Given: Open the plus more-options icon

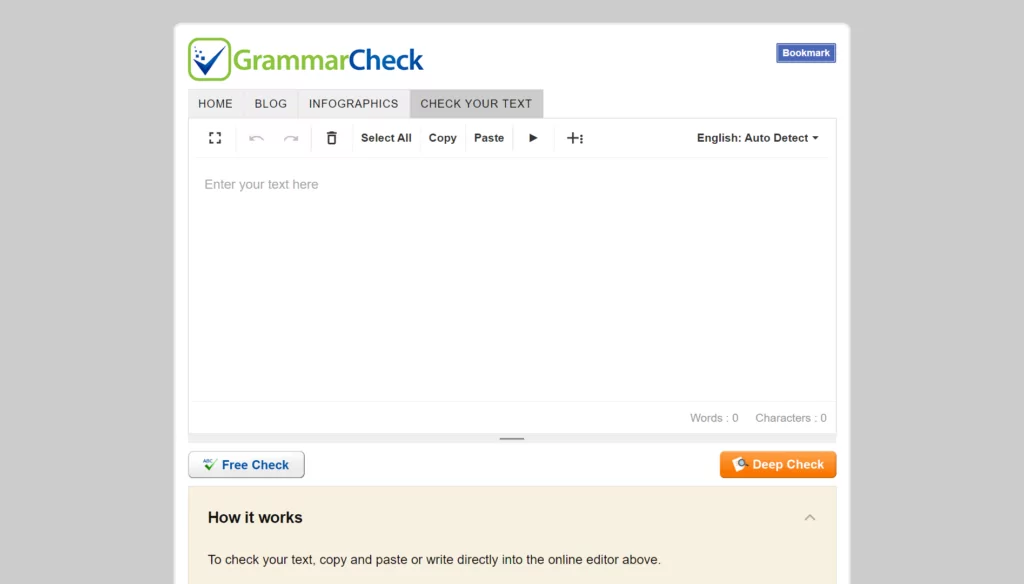Looking at the screenshot, I should [x=574, y=138].
